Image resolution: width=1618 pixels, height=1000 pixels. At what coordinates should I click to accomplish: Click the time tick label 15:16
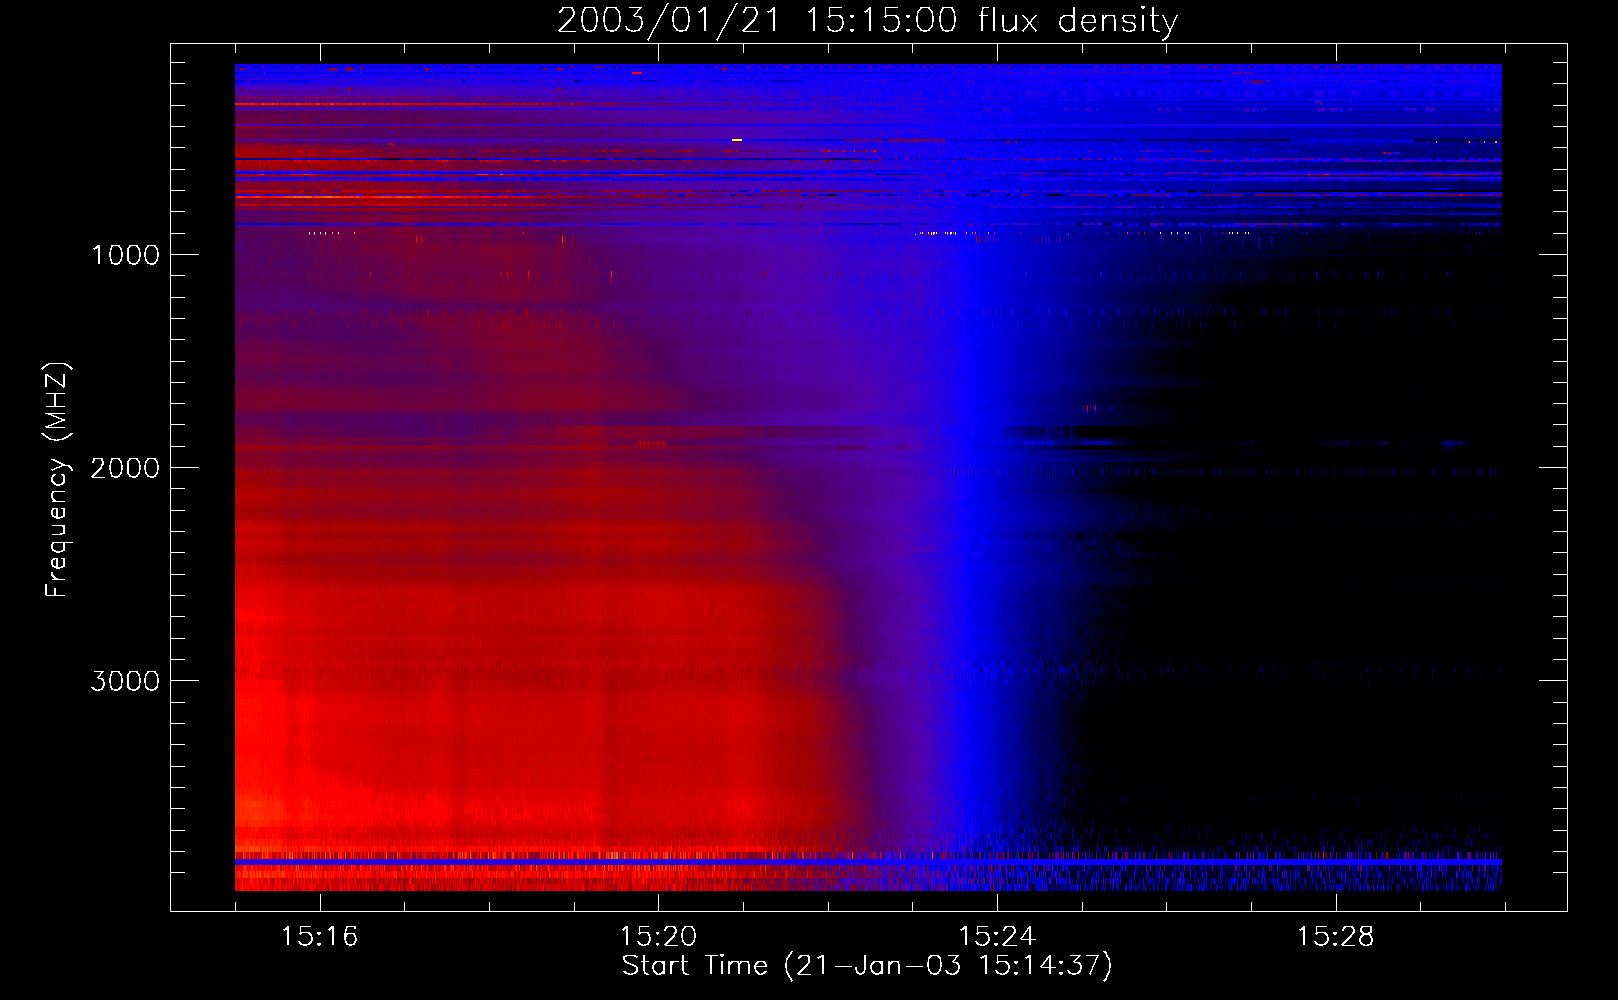pyautogui.click(x=319, y=937)
